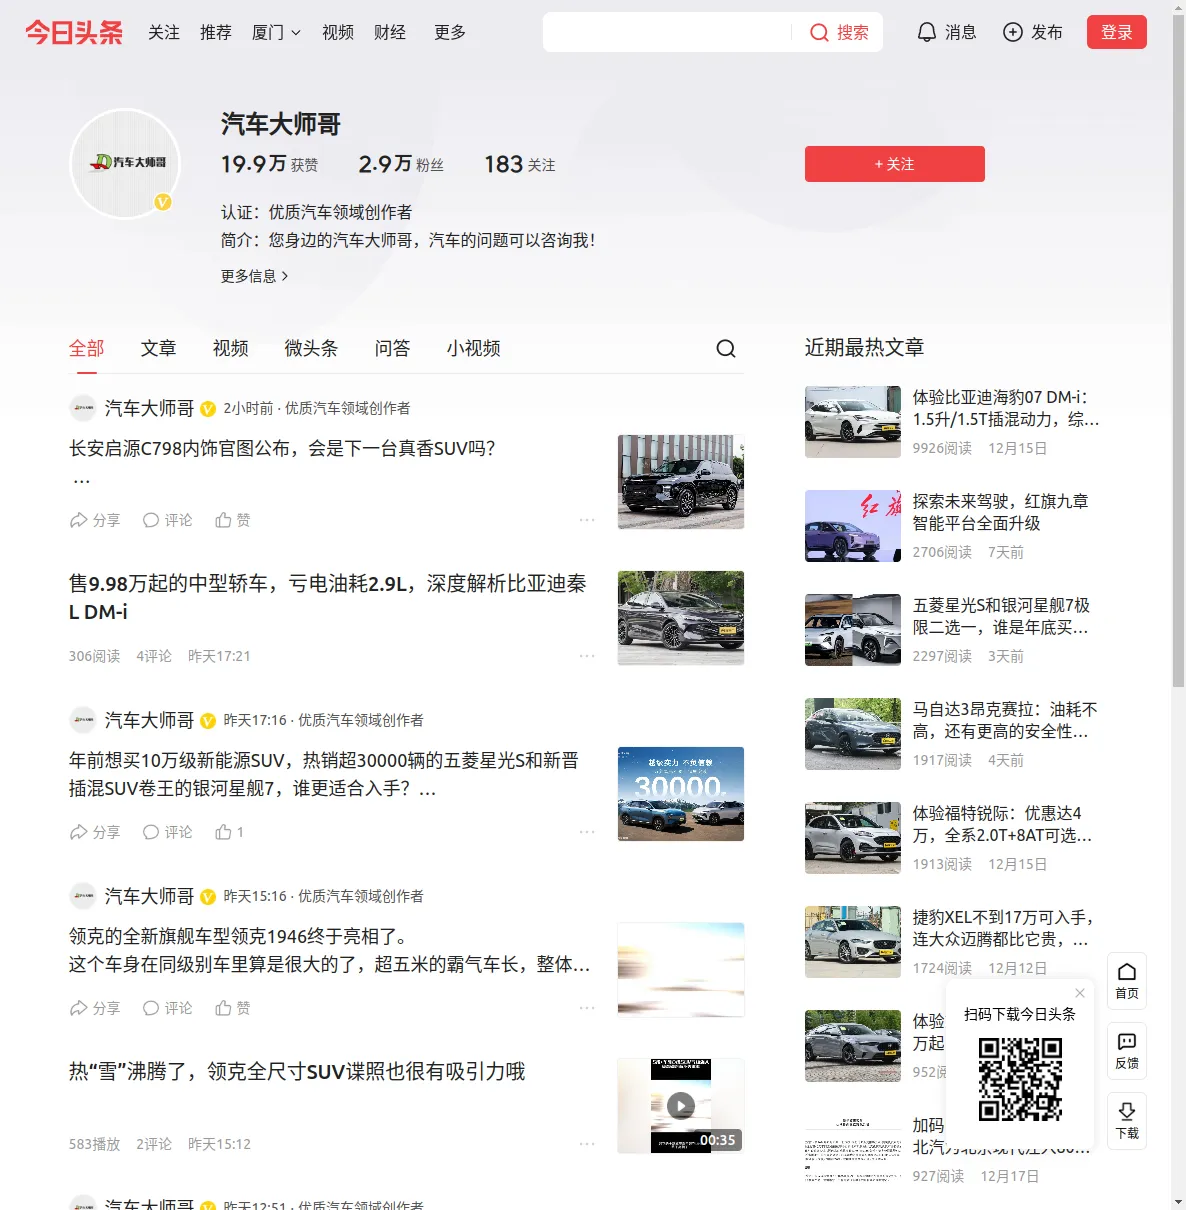This screenshot has height=1210, width=1186.
Task: Click the search magnifier icon in header
Action: pyautogui.click(x=819, y=33)
